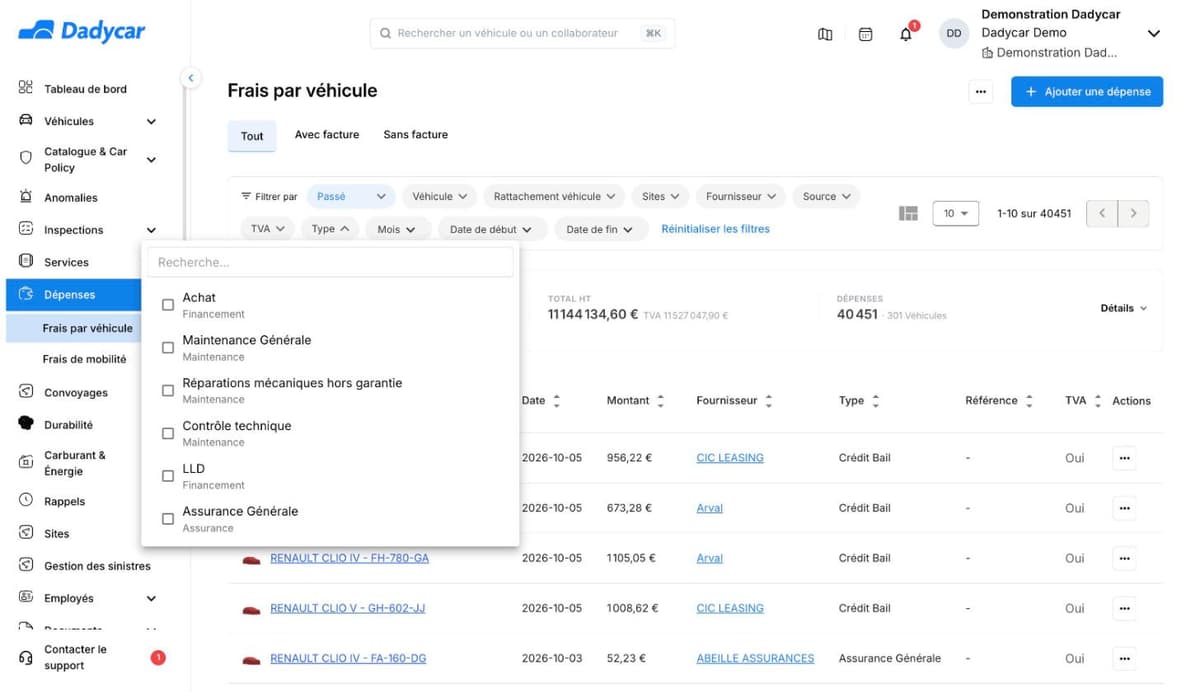Go to next results page arrow
The height and width of the screenshot is (692, 1200).
coord(1133,213)
